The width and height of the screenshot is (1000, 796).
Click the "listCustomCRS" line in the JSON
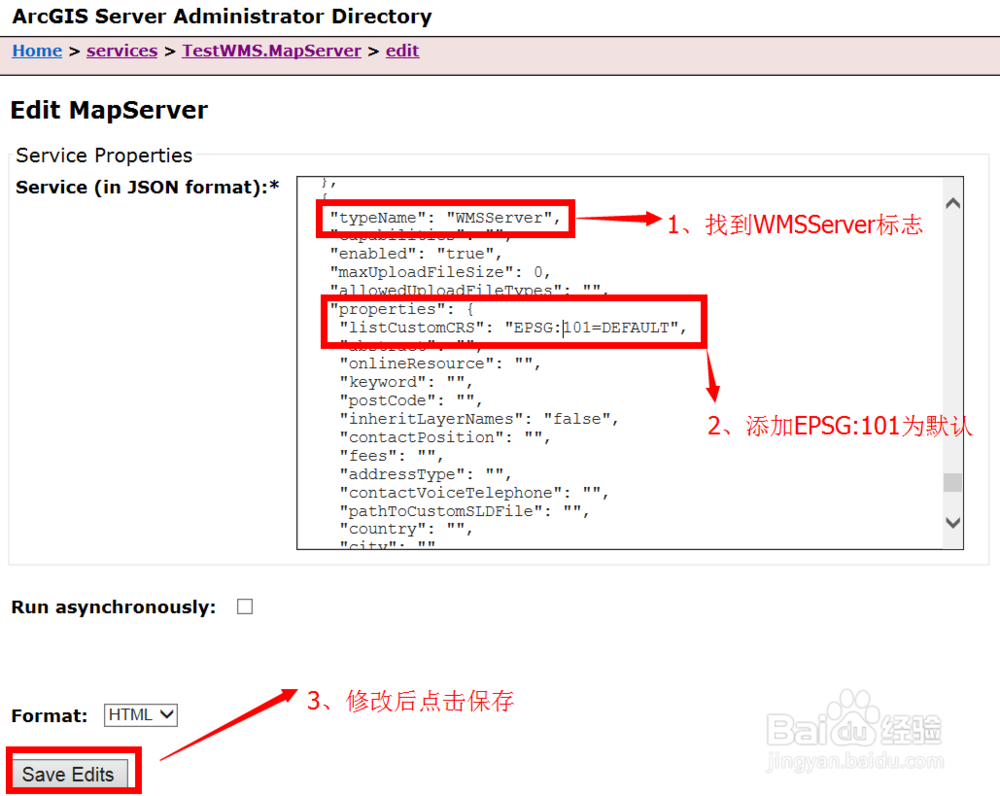[x=513, y=328]
